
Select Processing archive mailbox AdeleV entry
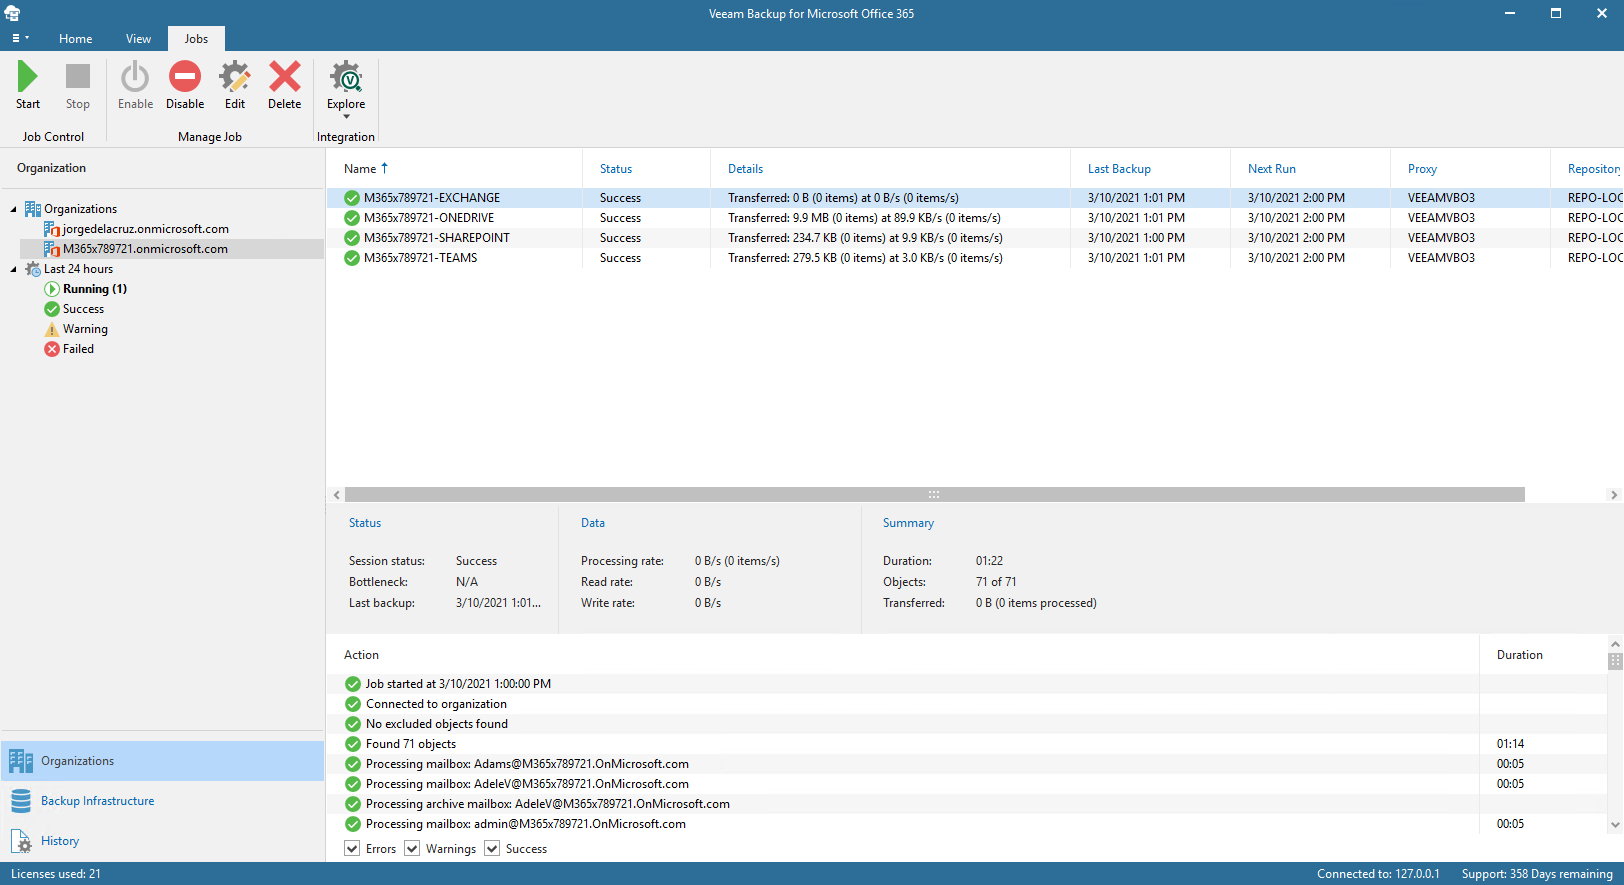coord(966,804)
